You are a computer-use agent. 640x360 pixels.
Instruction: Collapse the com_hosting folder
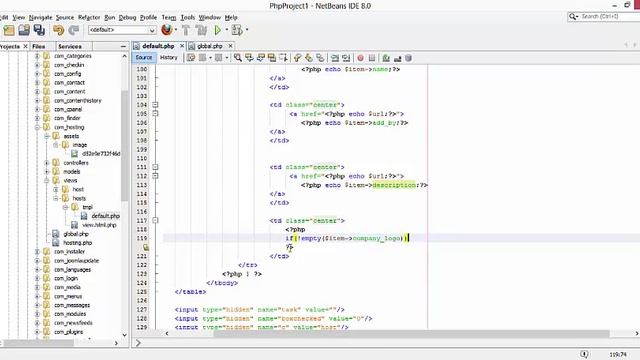pos(37,127)
